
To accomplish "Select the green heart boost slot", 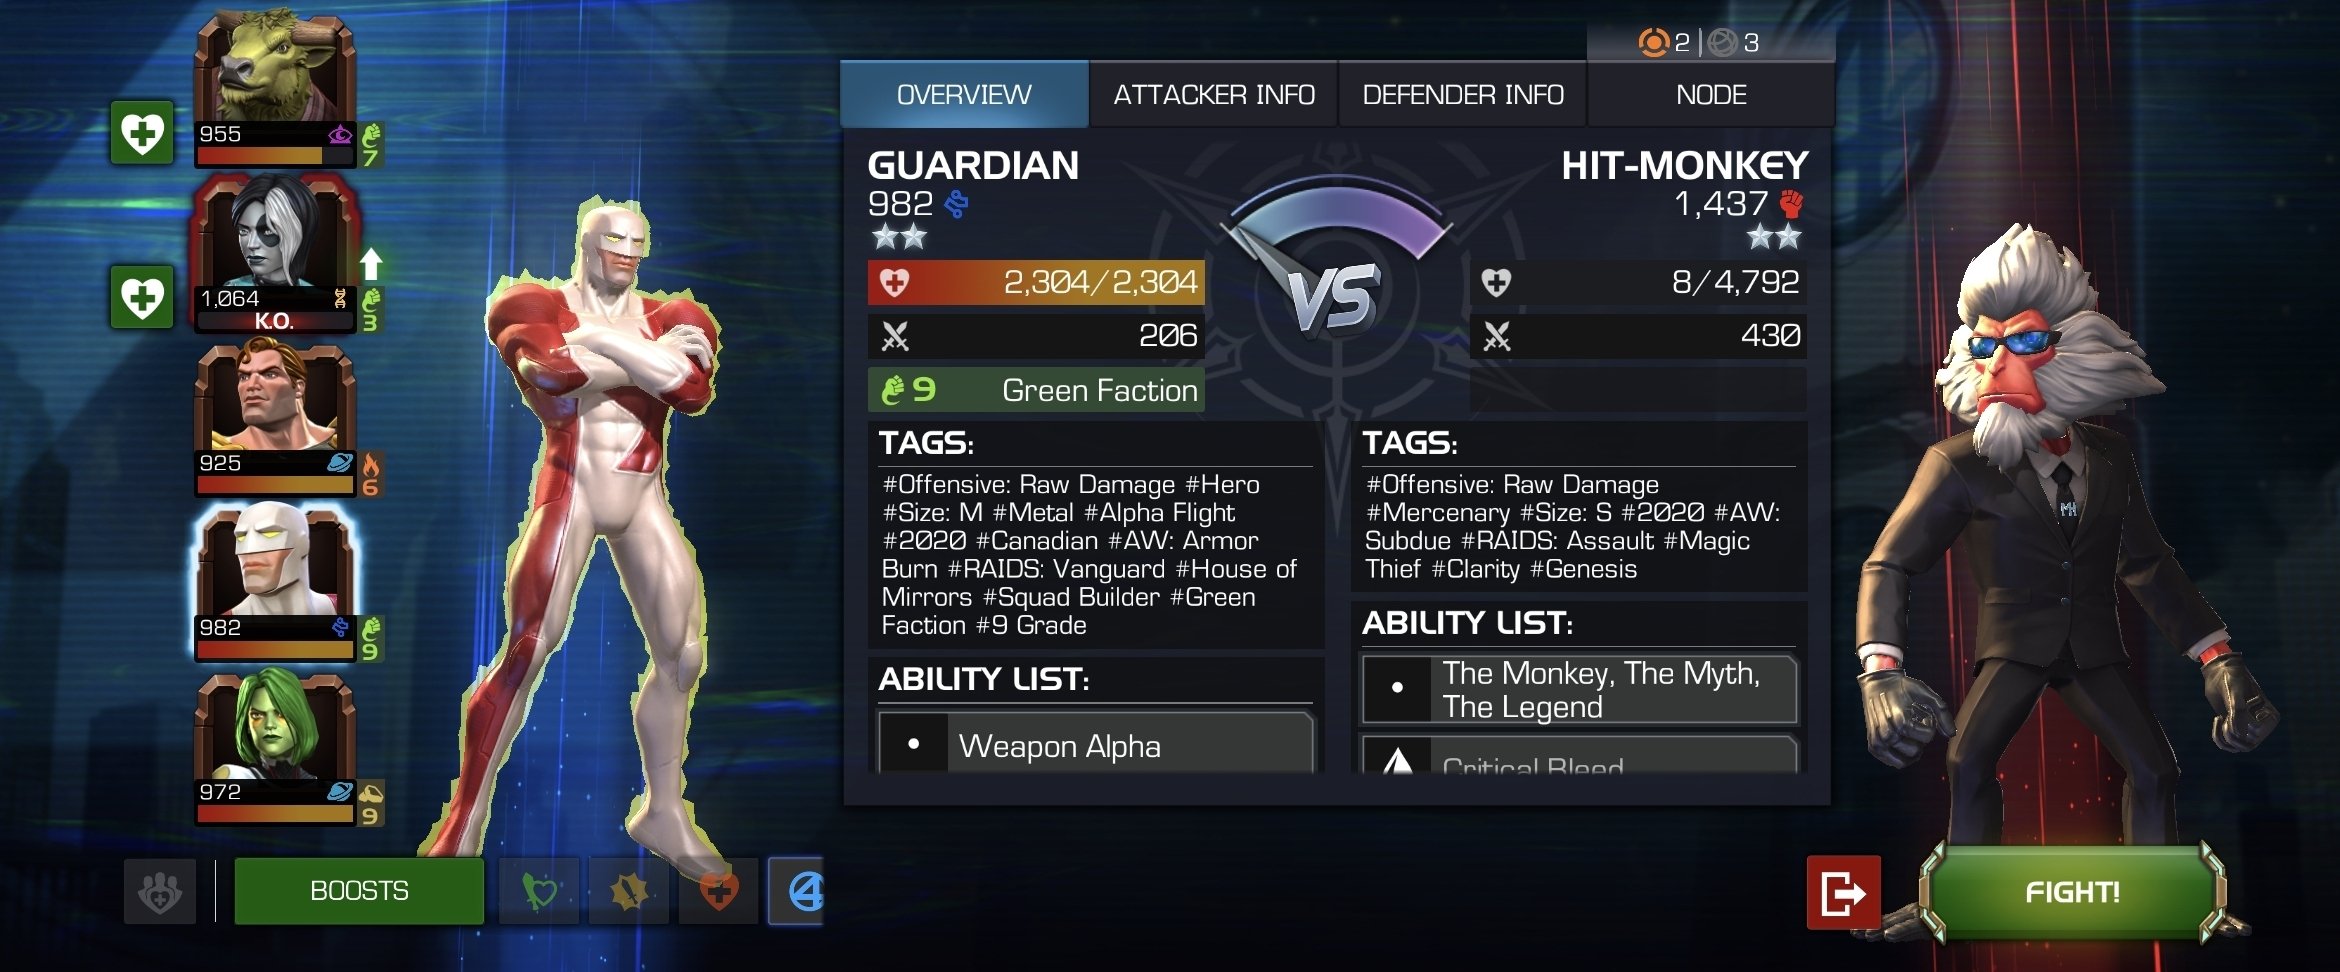I will 539,891.
